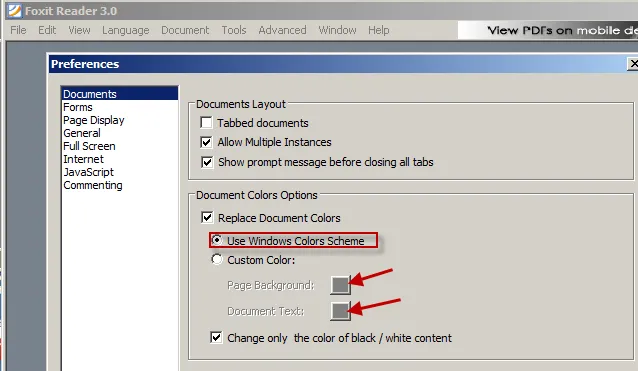Open the Edit menu
638x371 pixels.
coord(47,30)
